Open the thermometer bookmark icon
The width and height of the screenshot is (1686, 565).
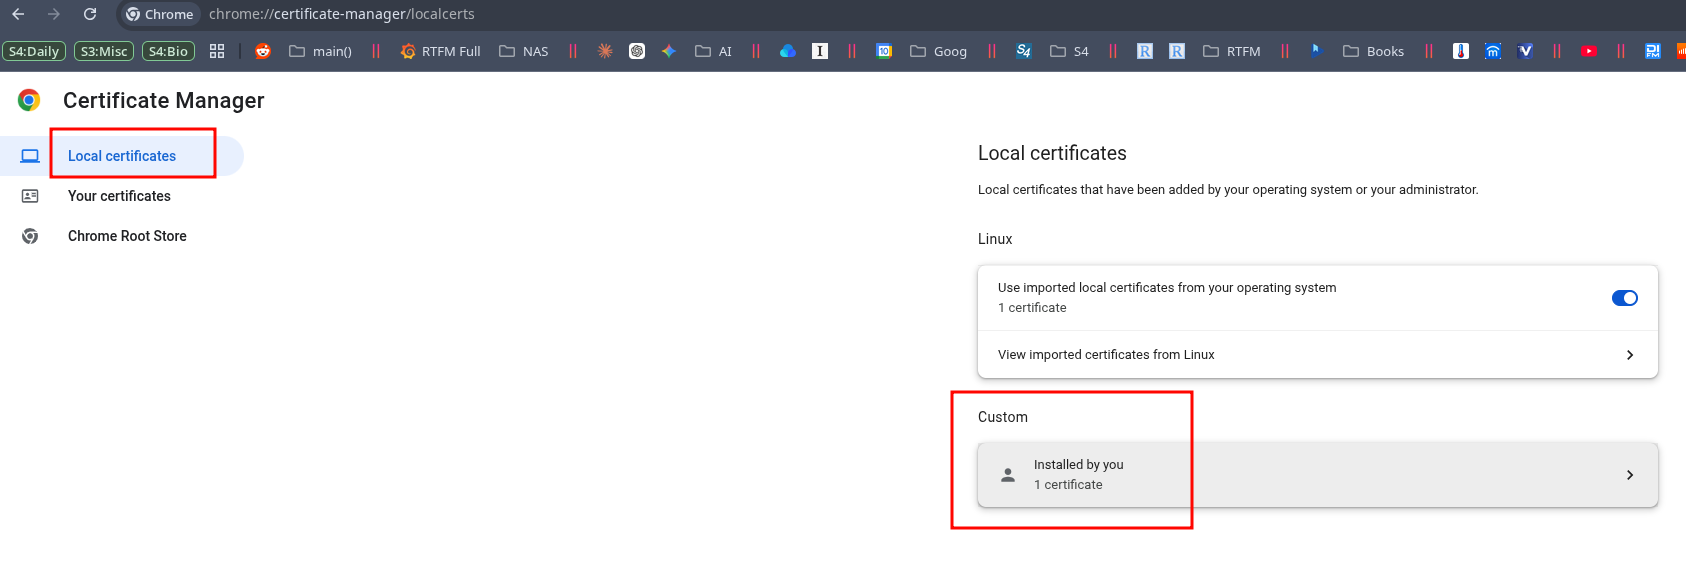pyautogui.click(x=1461, y=51)
